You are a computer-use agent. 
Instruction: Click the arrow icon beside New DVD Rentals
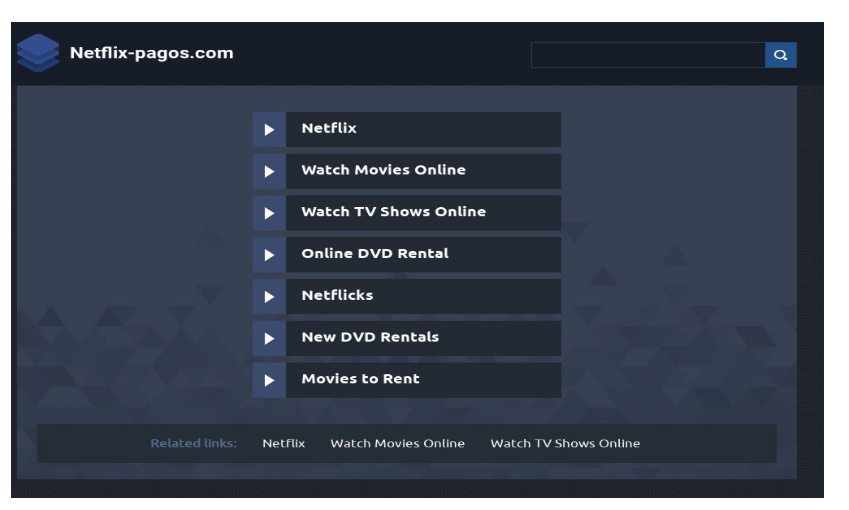(269, 338)
